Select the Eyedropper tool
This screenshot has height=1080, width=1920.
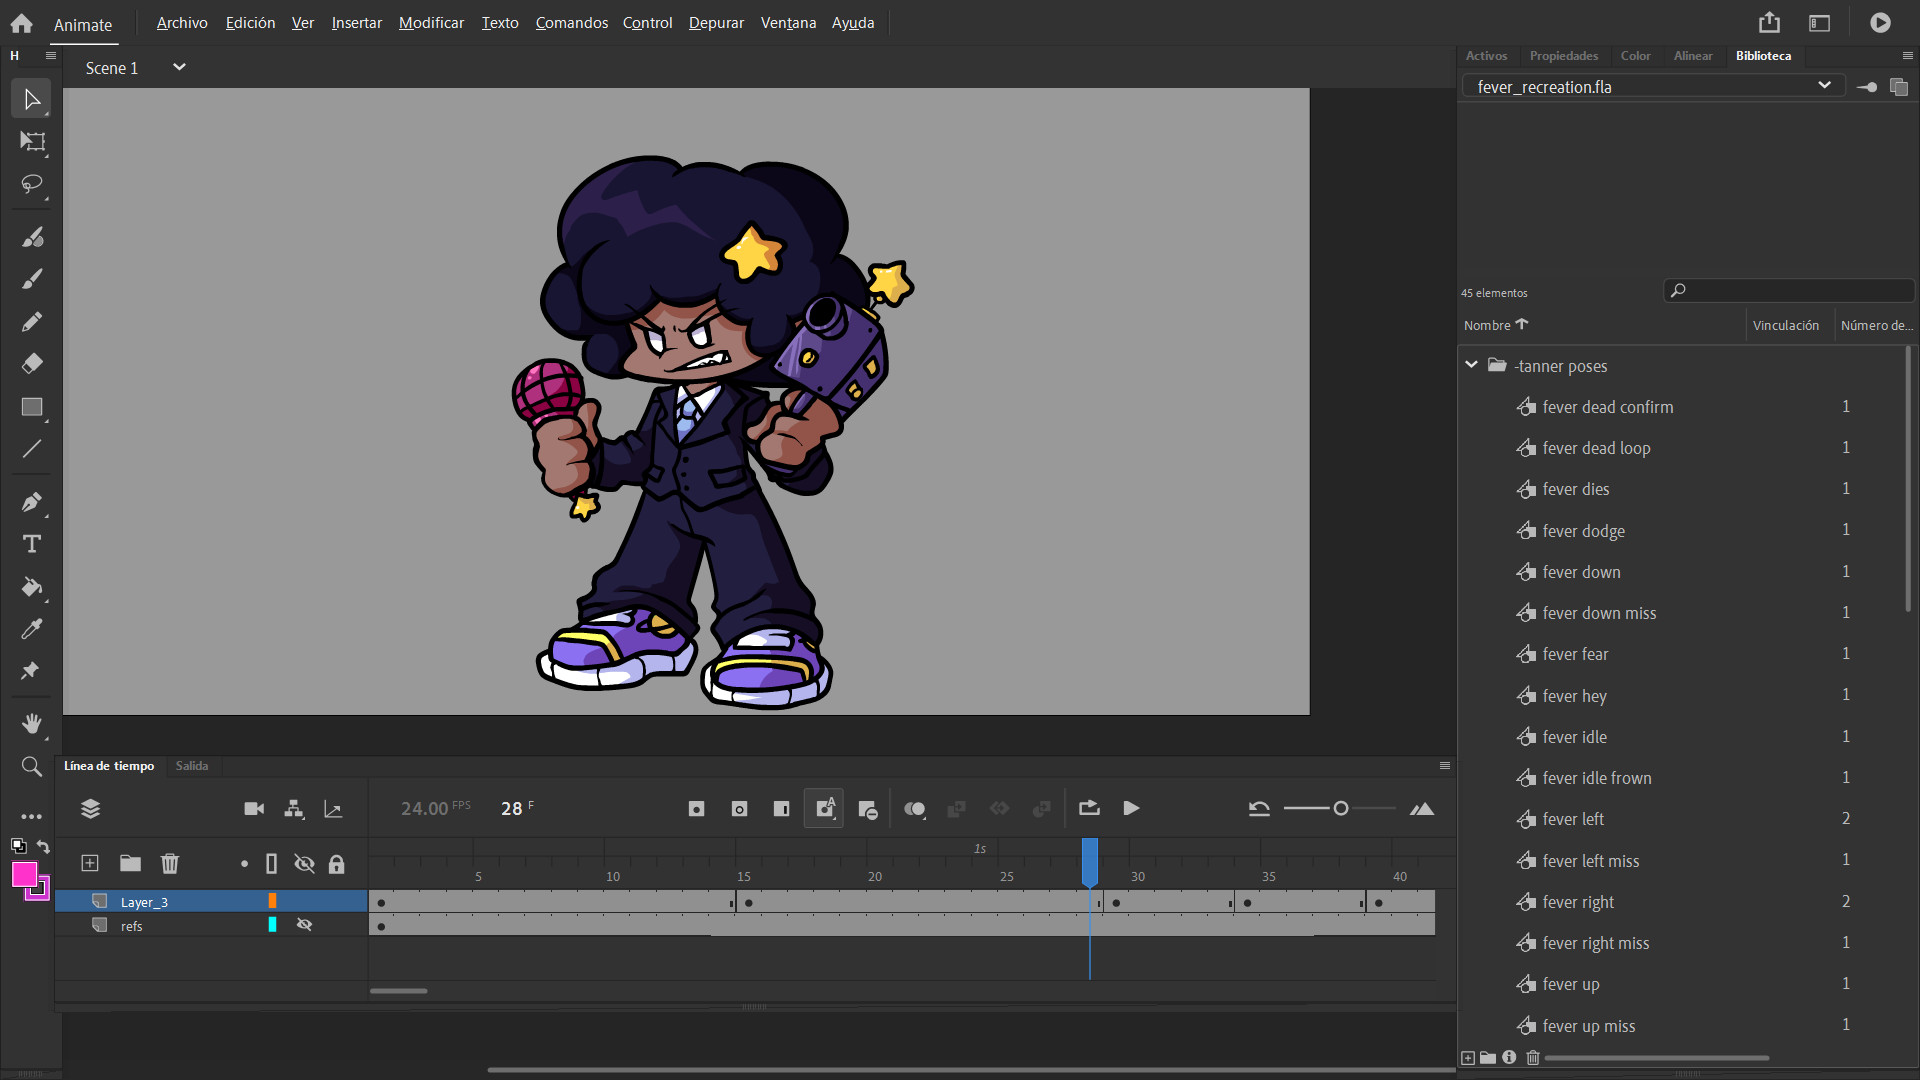coord(31,628)
